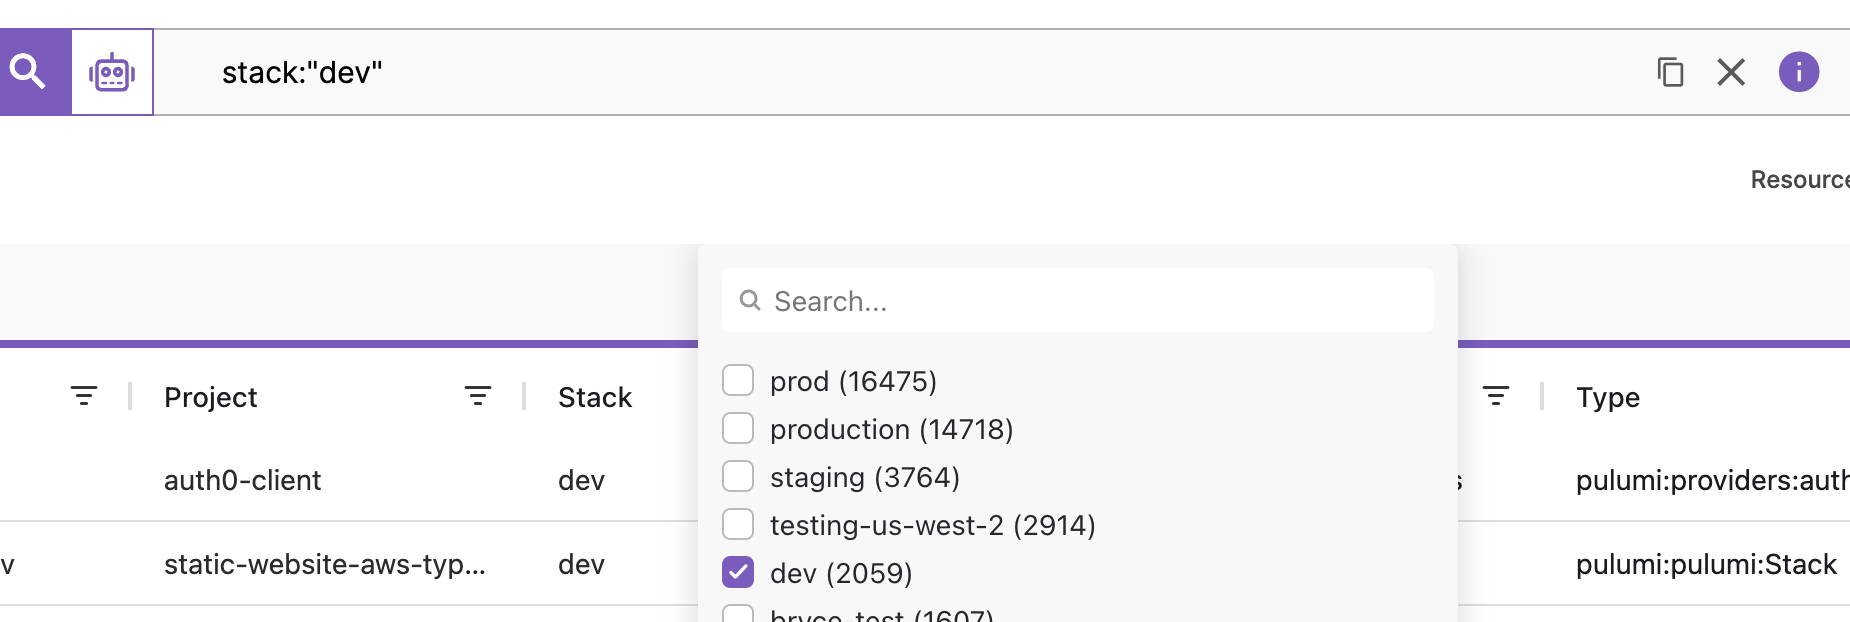Screen dimensions: 1850x622
Task: Open the static-website-aws-typ project row
Action: coord(324,564)
